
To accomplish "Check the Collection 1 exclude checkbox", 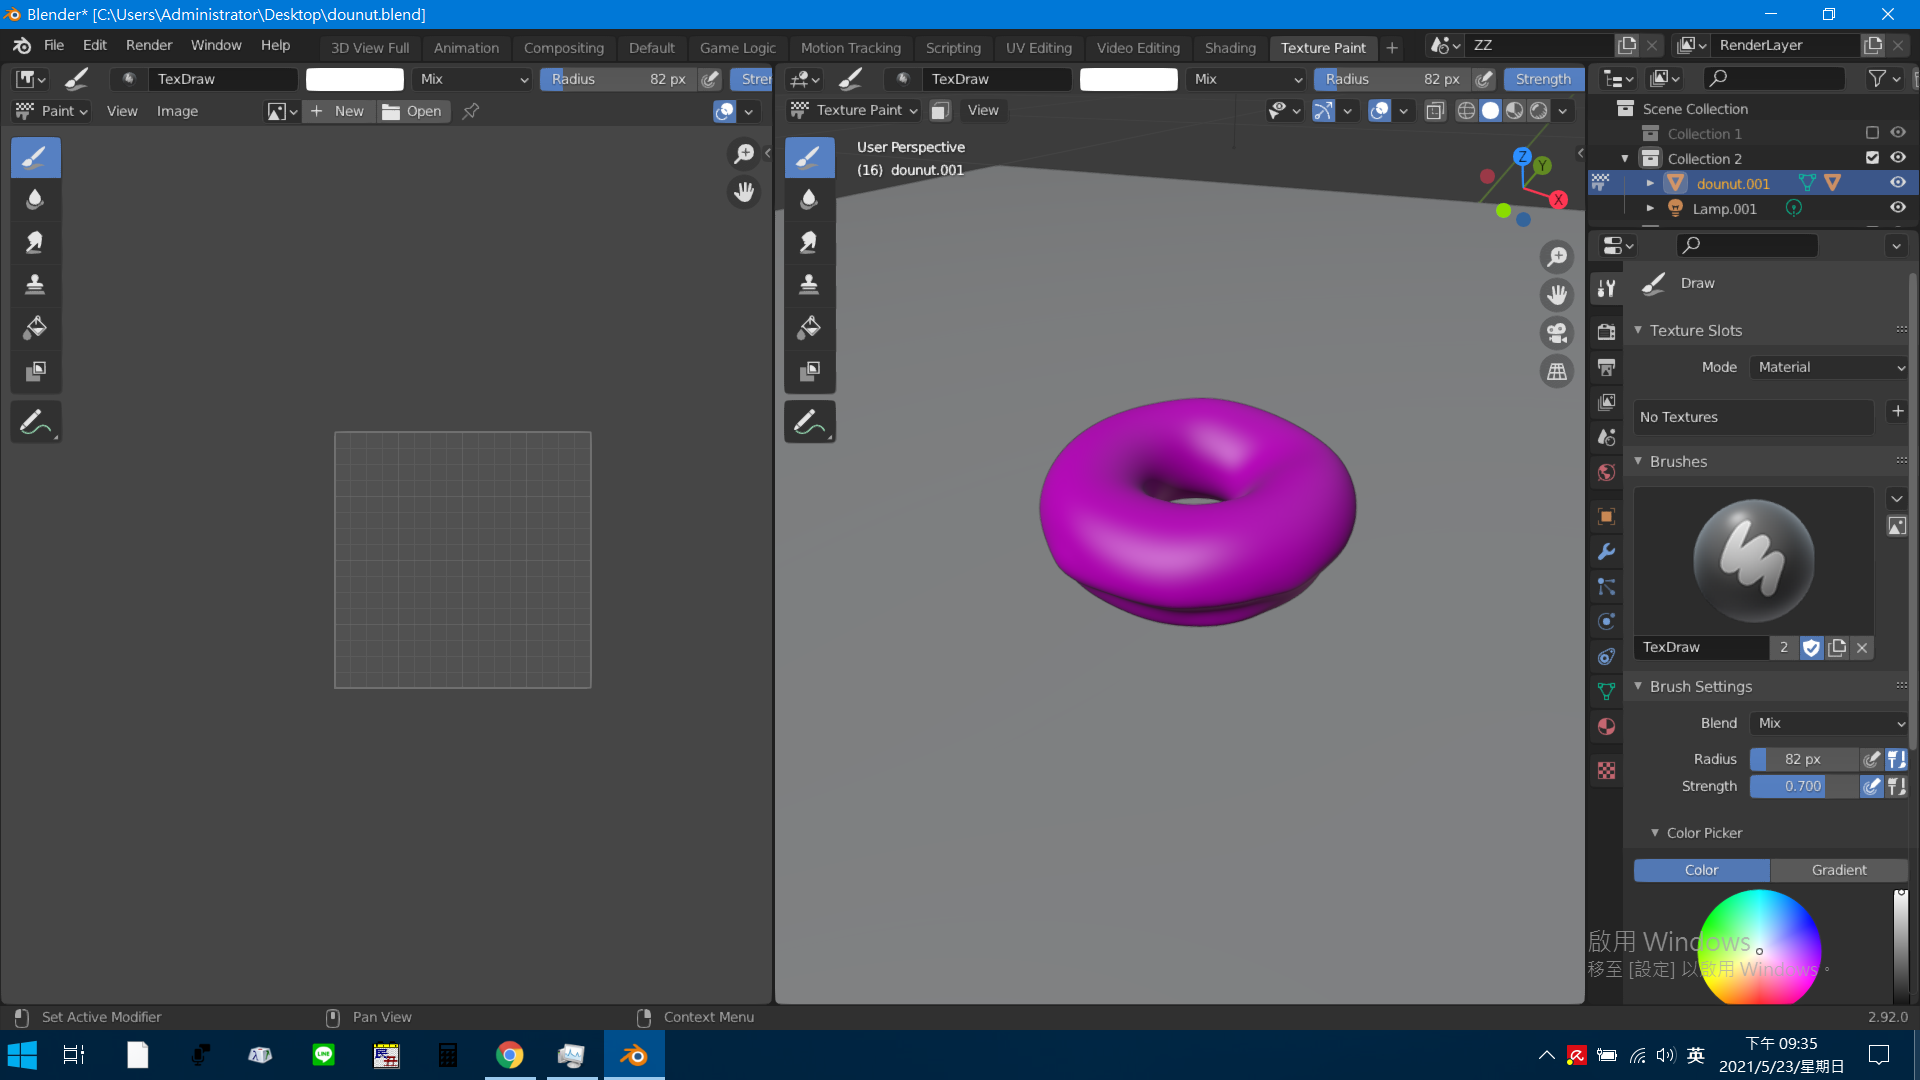I will [1872, 133].
